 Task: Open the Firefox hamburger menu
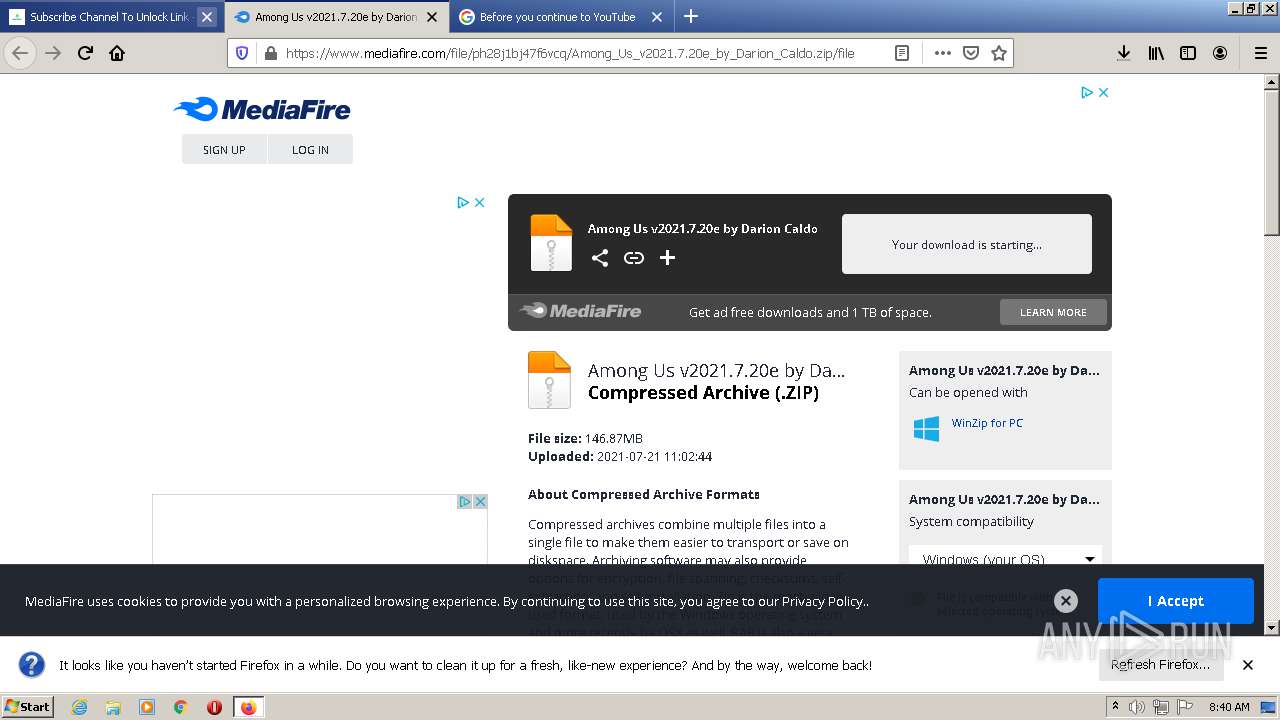point(1260,53)
